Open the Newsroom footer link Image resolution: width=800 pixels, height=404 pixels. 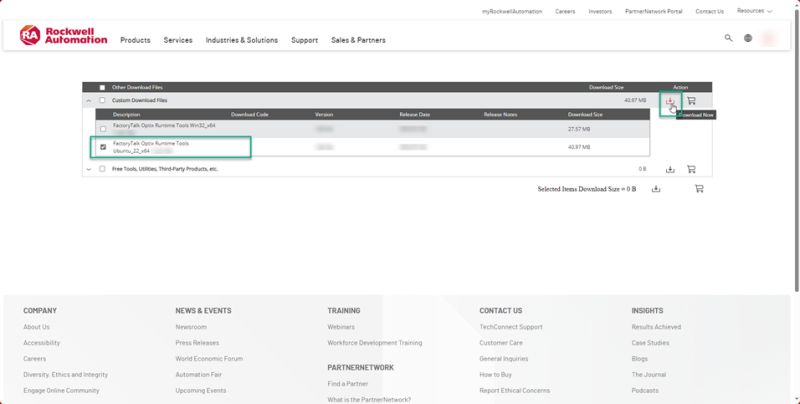coord(191,327)
